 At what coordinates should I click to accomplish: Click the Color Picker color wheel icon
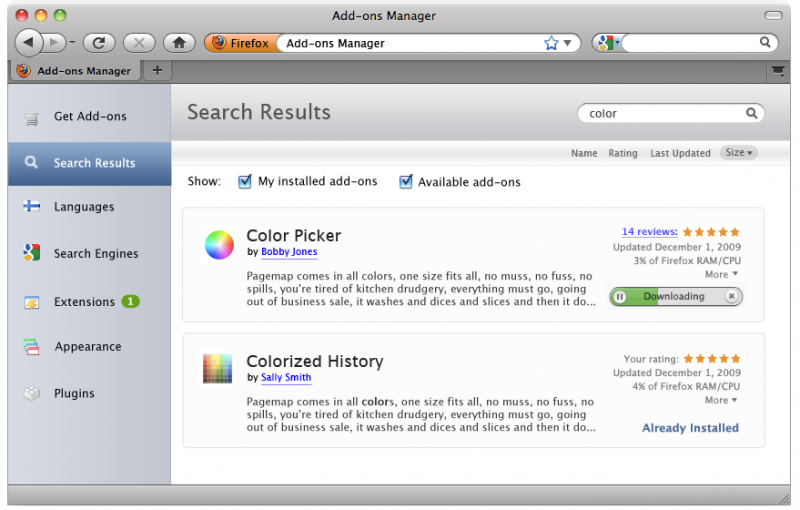point(219,245)
